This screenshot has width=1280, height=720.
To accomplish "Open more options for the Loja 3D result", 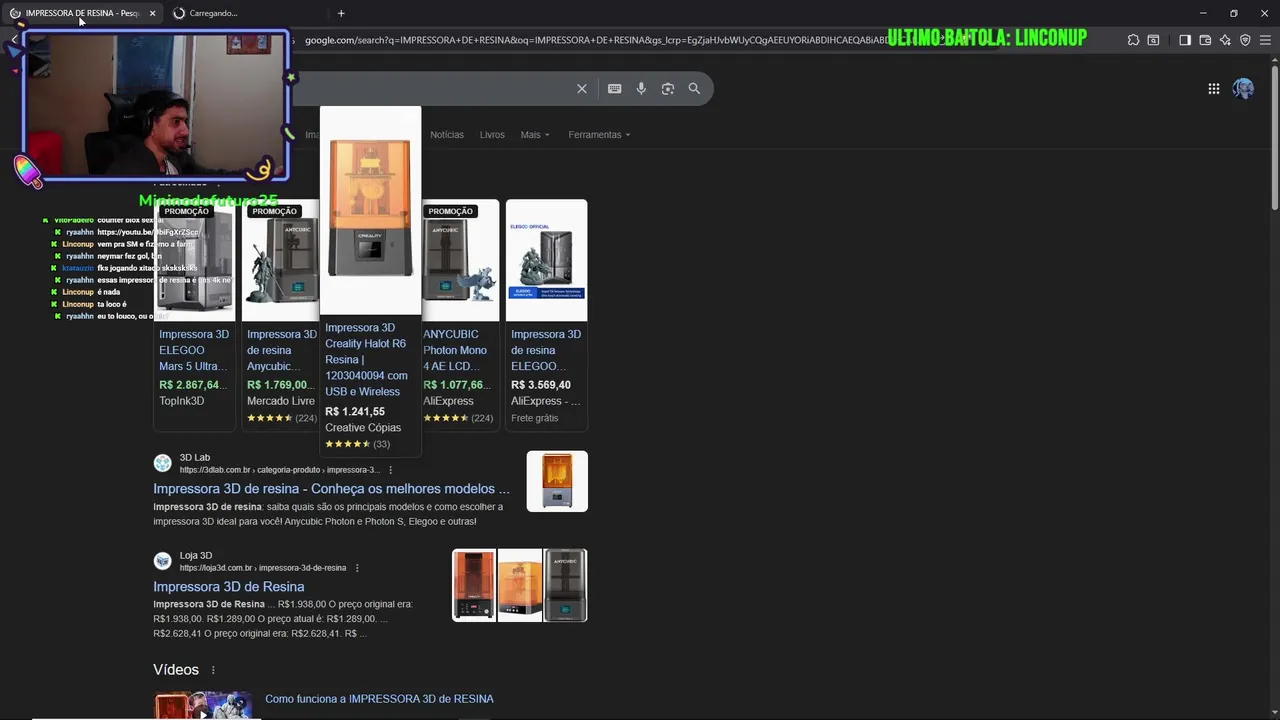I will click(357, 568).
